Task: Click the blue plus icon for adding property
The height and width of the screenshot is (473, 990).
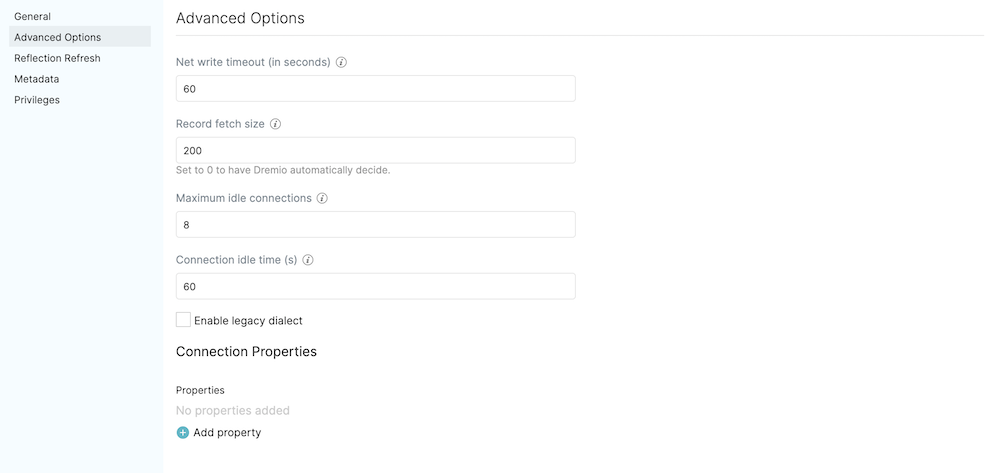Action: click(x=182, y=433)
